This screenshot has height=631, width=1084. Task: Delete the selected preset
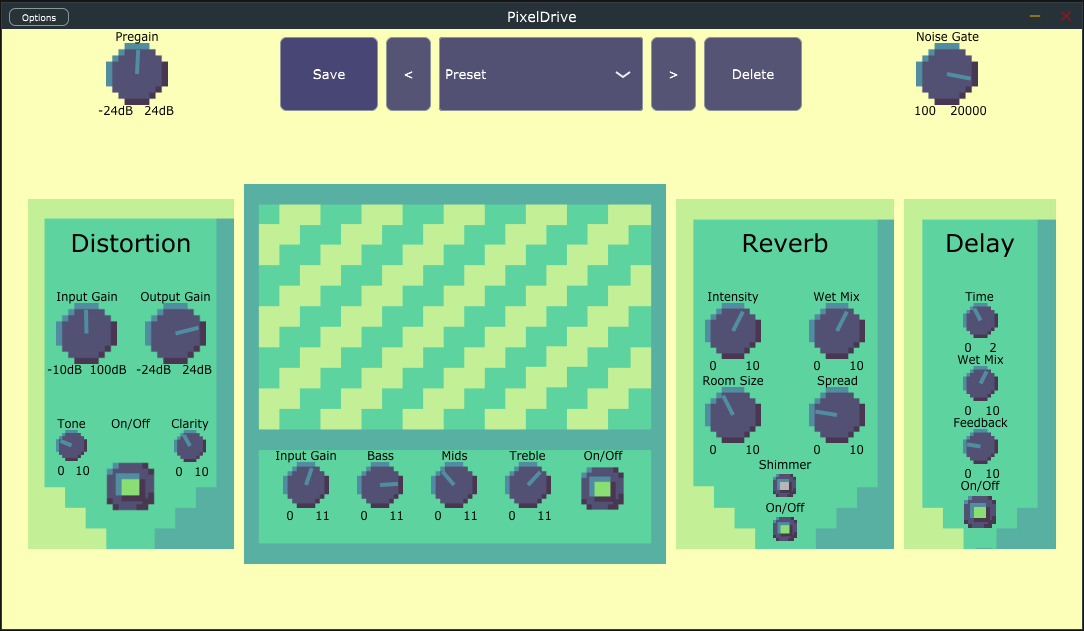click(752, 74)
